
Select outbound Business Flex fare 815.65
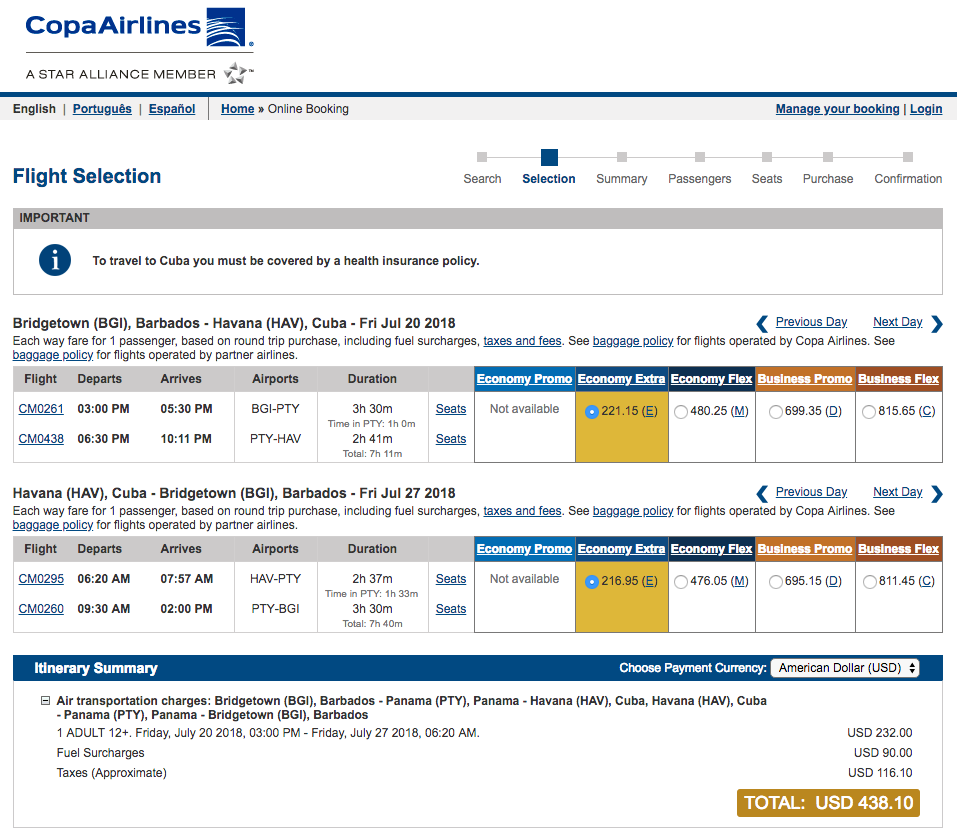pyautogui.click(x=869, y=412)
